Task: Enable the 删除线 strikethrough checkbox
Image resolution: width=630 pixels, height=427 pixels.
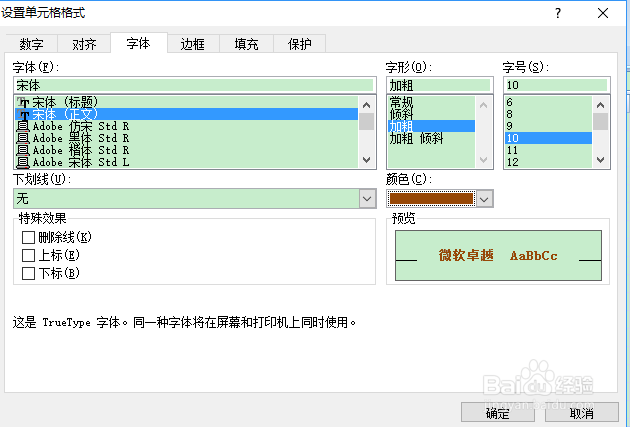Action: point(28,237)
